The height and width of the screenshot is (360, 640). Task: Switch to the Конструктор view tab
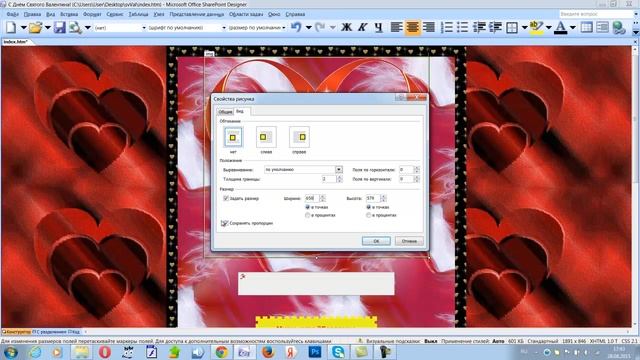tap(16, 332)
